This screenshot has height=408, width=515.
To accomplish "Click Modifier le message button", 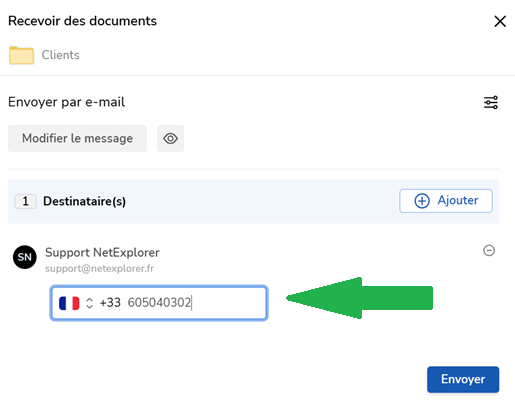I will click(77, 138).
